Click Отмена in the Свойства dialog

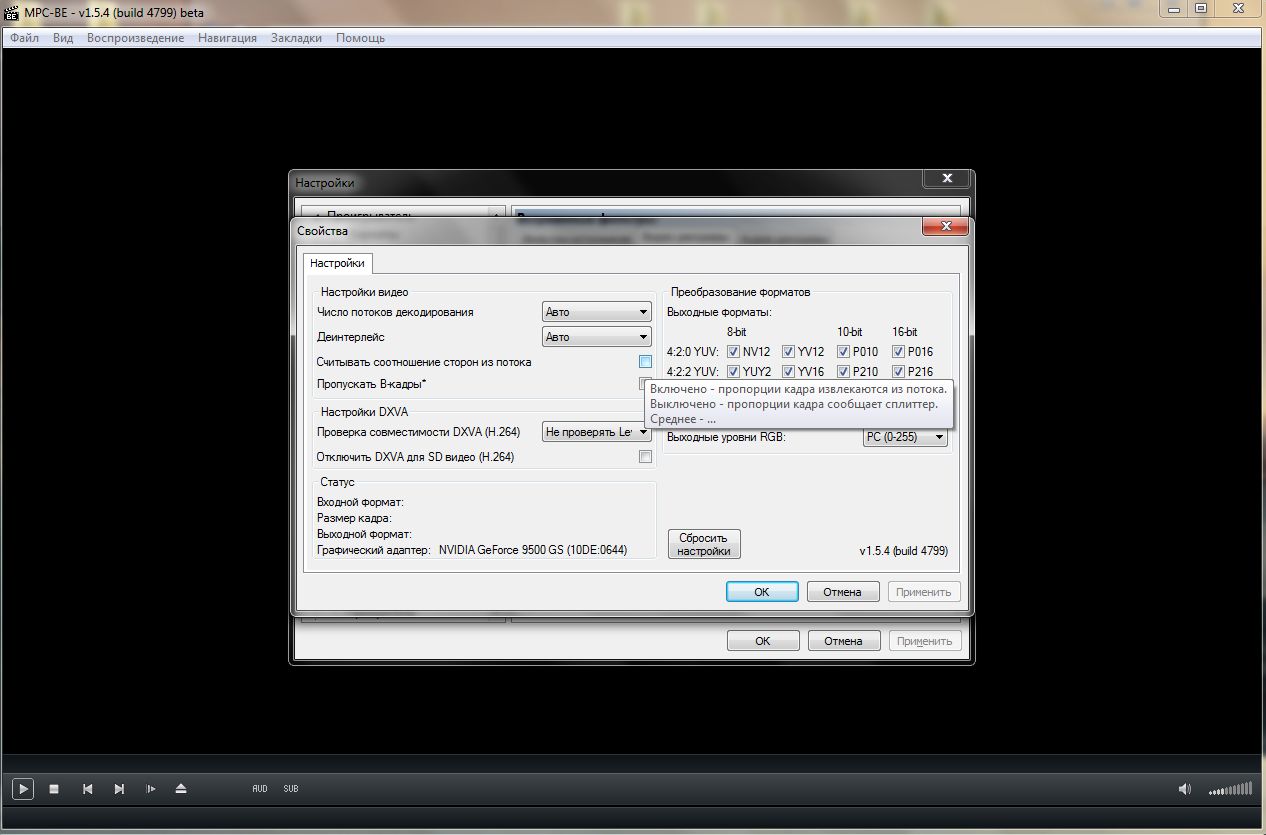(843, 592)
